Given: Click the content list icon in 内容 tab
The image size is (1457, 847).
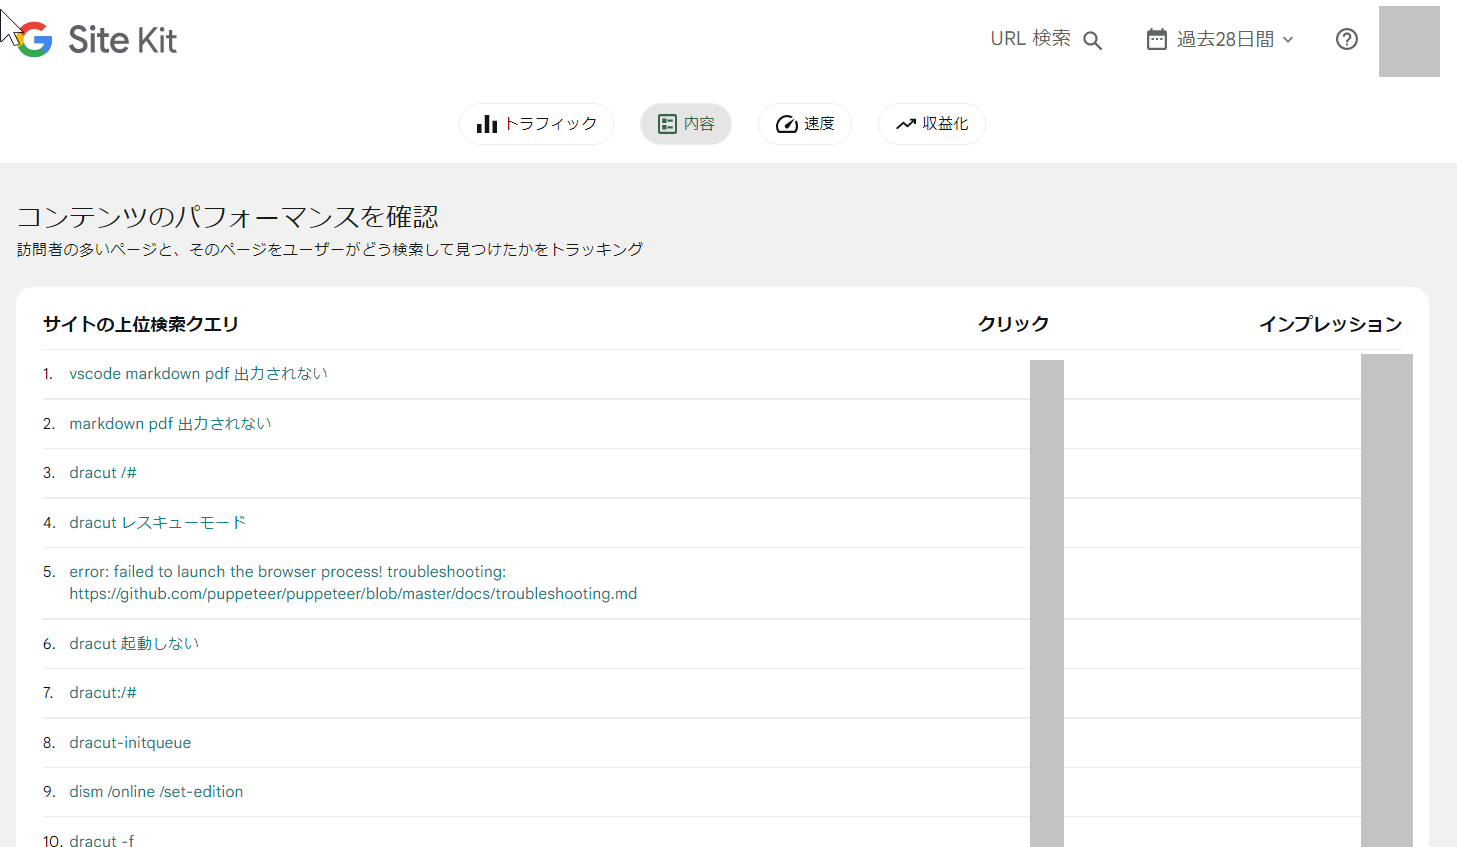Looking at the screenshot, I should click(x=667, y=124).
